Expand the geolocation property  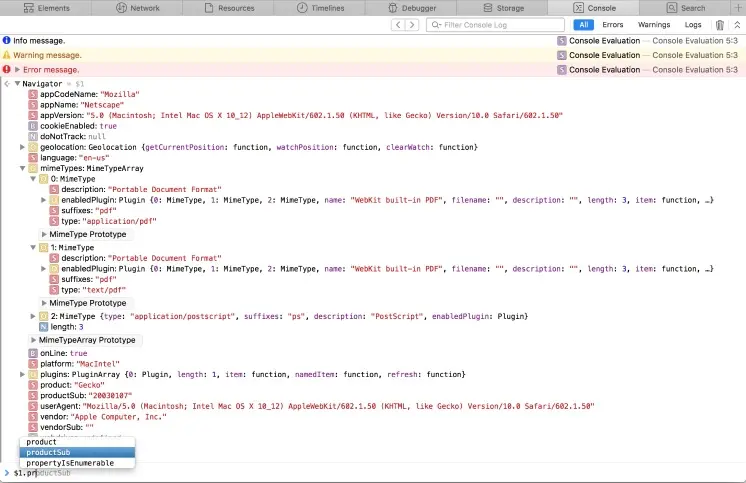[x=22, y=147]
